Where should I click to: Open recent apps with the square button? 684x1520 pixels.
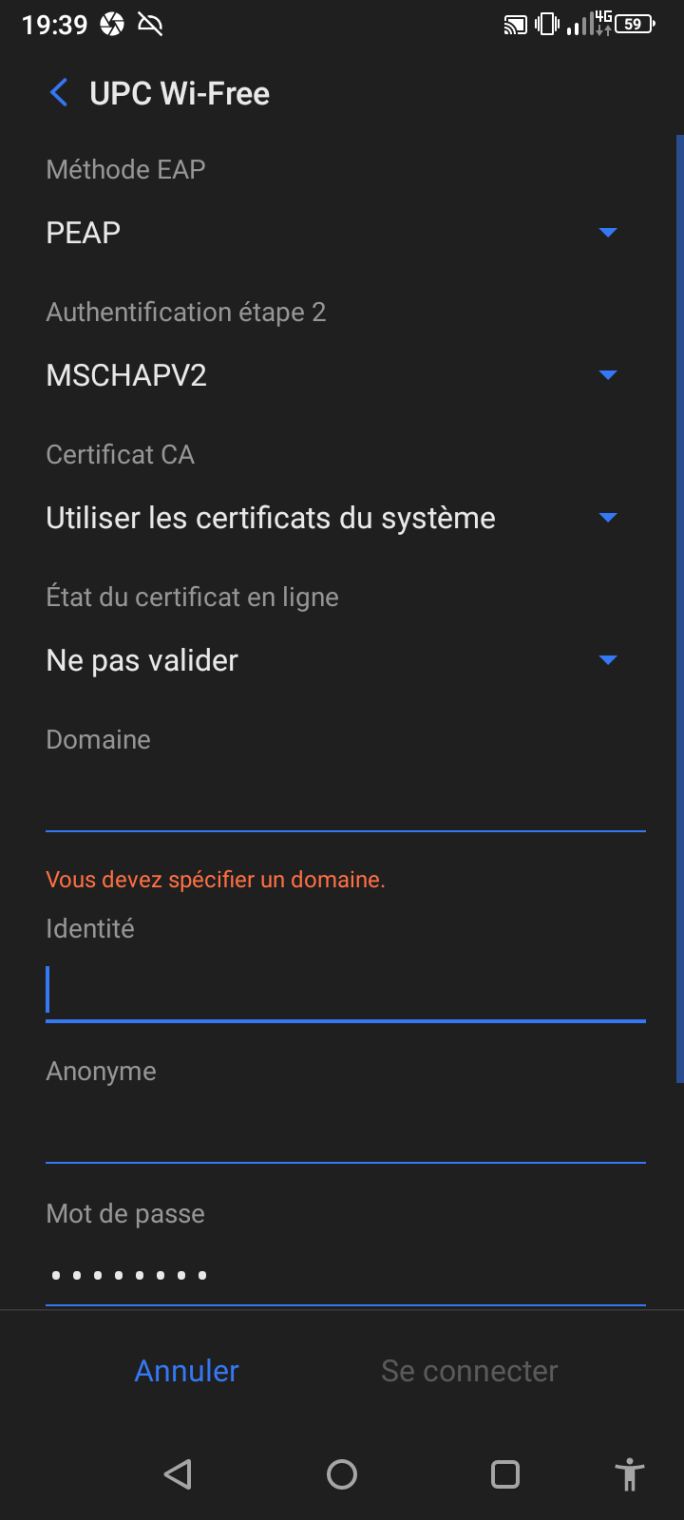(x=505, y=1474)
